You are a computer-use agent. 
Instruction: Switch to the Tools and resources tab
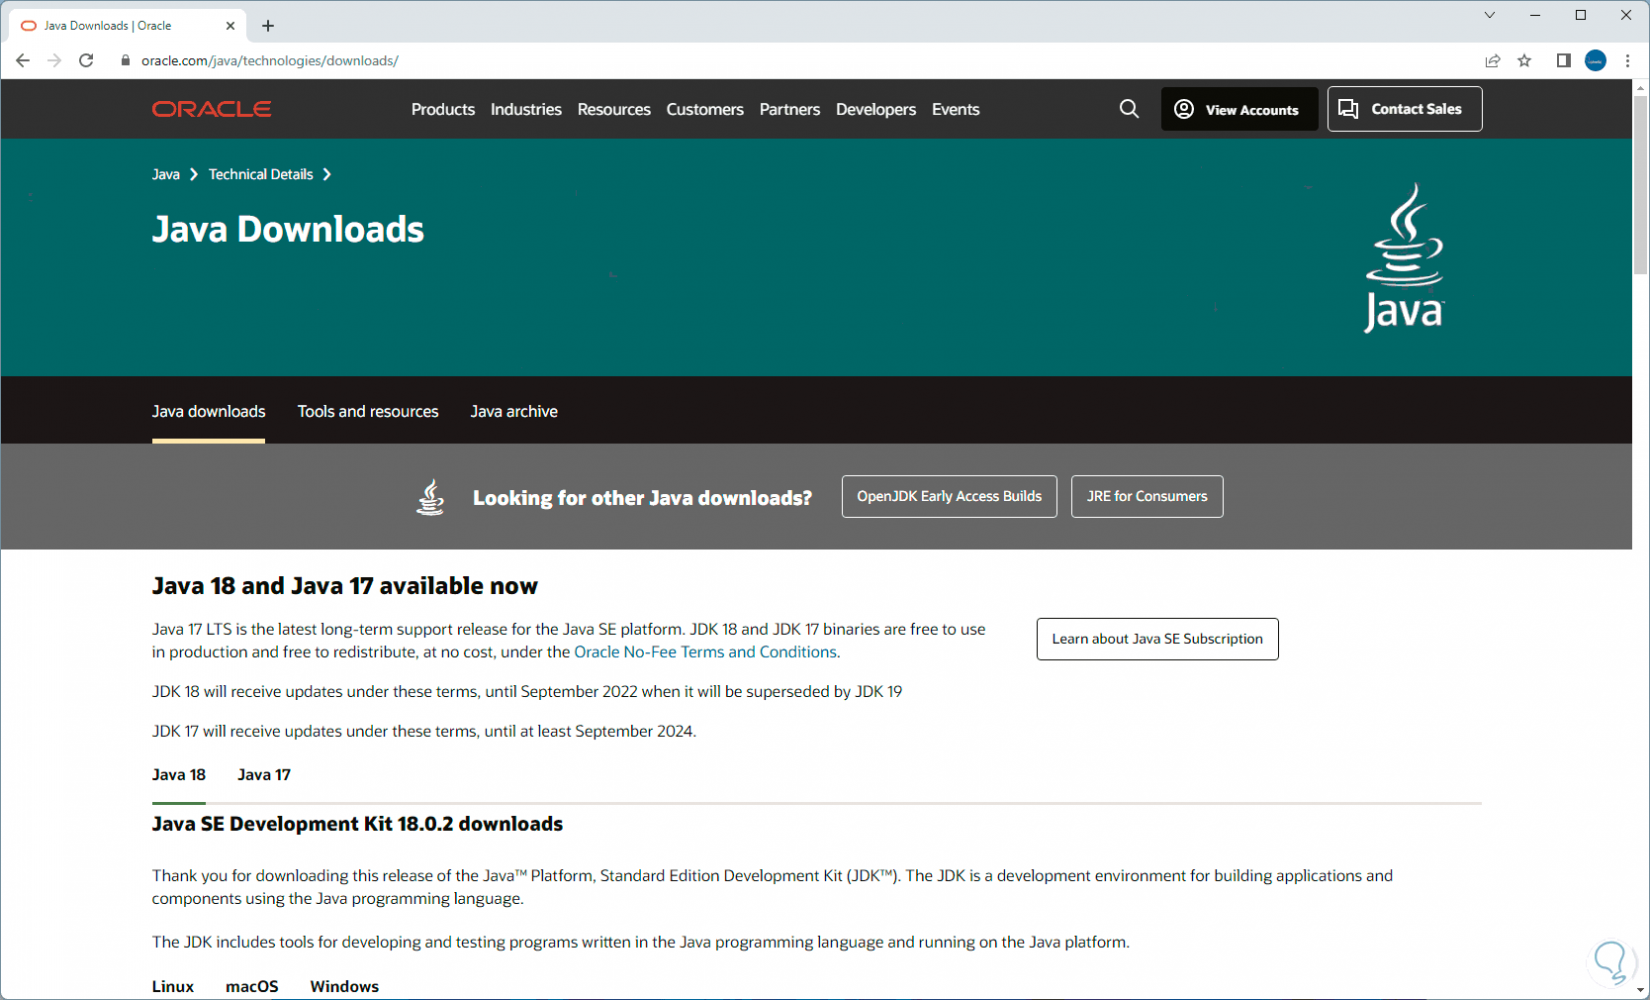(368, 411)
